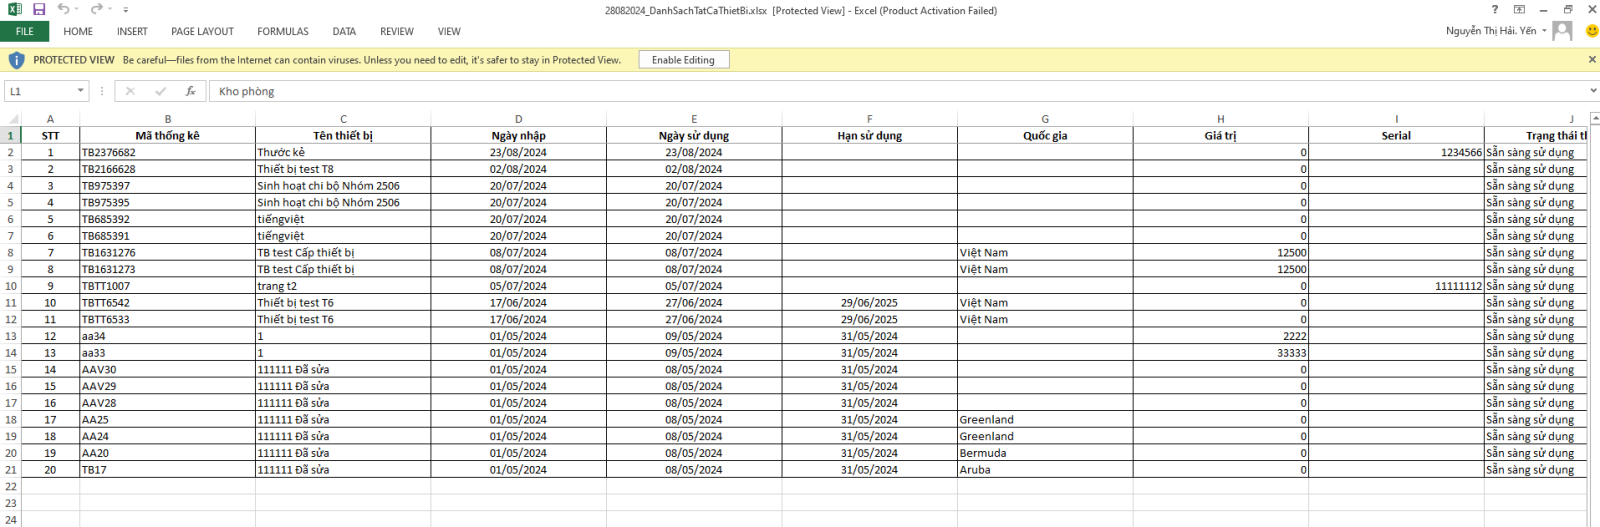Open the undo history dropdown arrow
This screenshot has width=1600, height=527.
(76, 10)
